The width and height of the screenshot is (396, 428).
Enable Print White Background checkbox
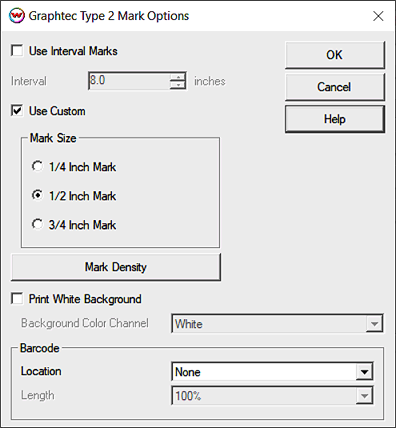17,299
